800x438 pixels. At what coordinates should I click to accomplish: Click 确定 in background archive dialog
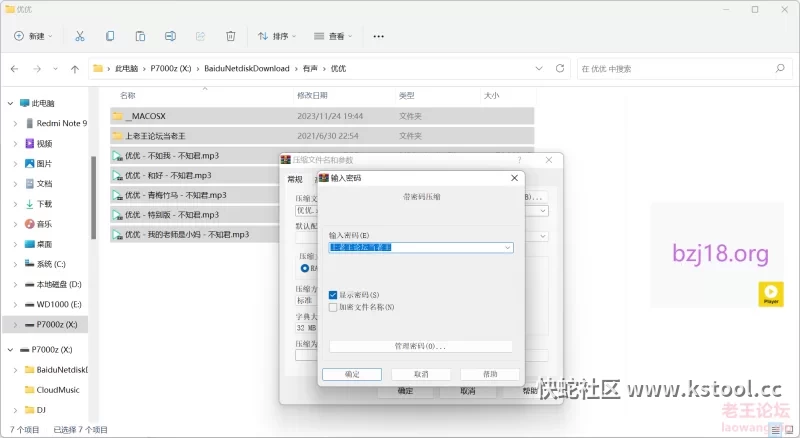tap(405, 391)
